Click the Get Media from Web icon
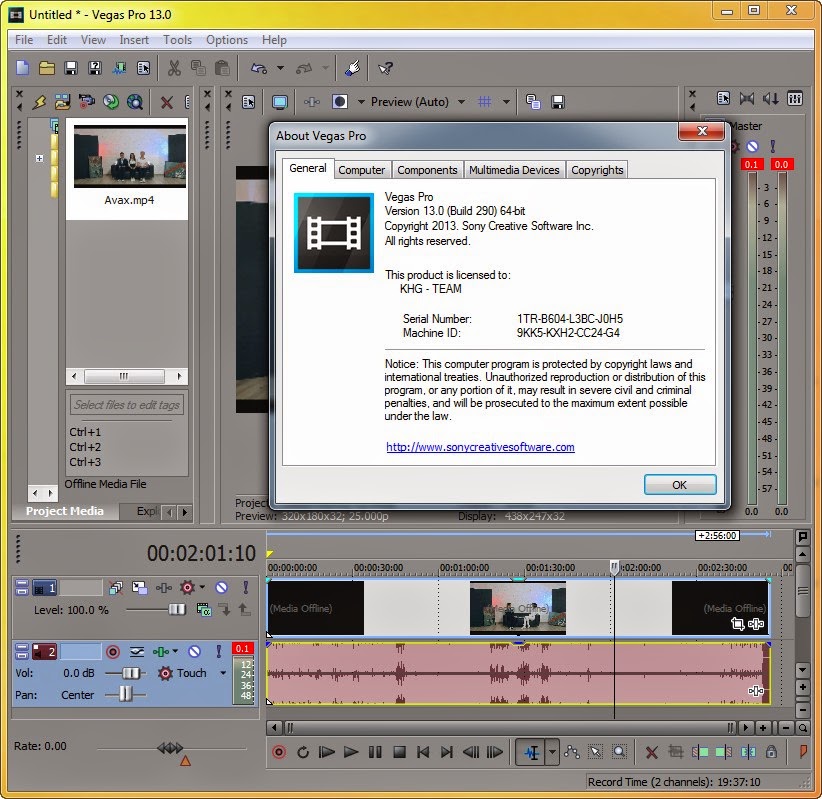The width and height of the screenshot is (822, 799). click(135, 102)
